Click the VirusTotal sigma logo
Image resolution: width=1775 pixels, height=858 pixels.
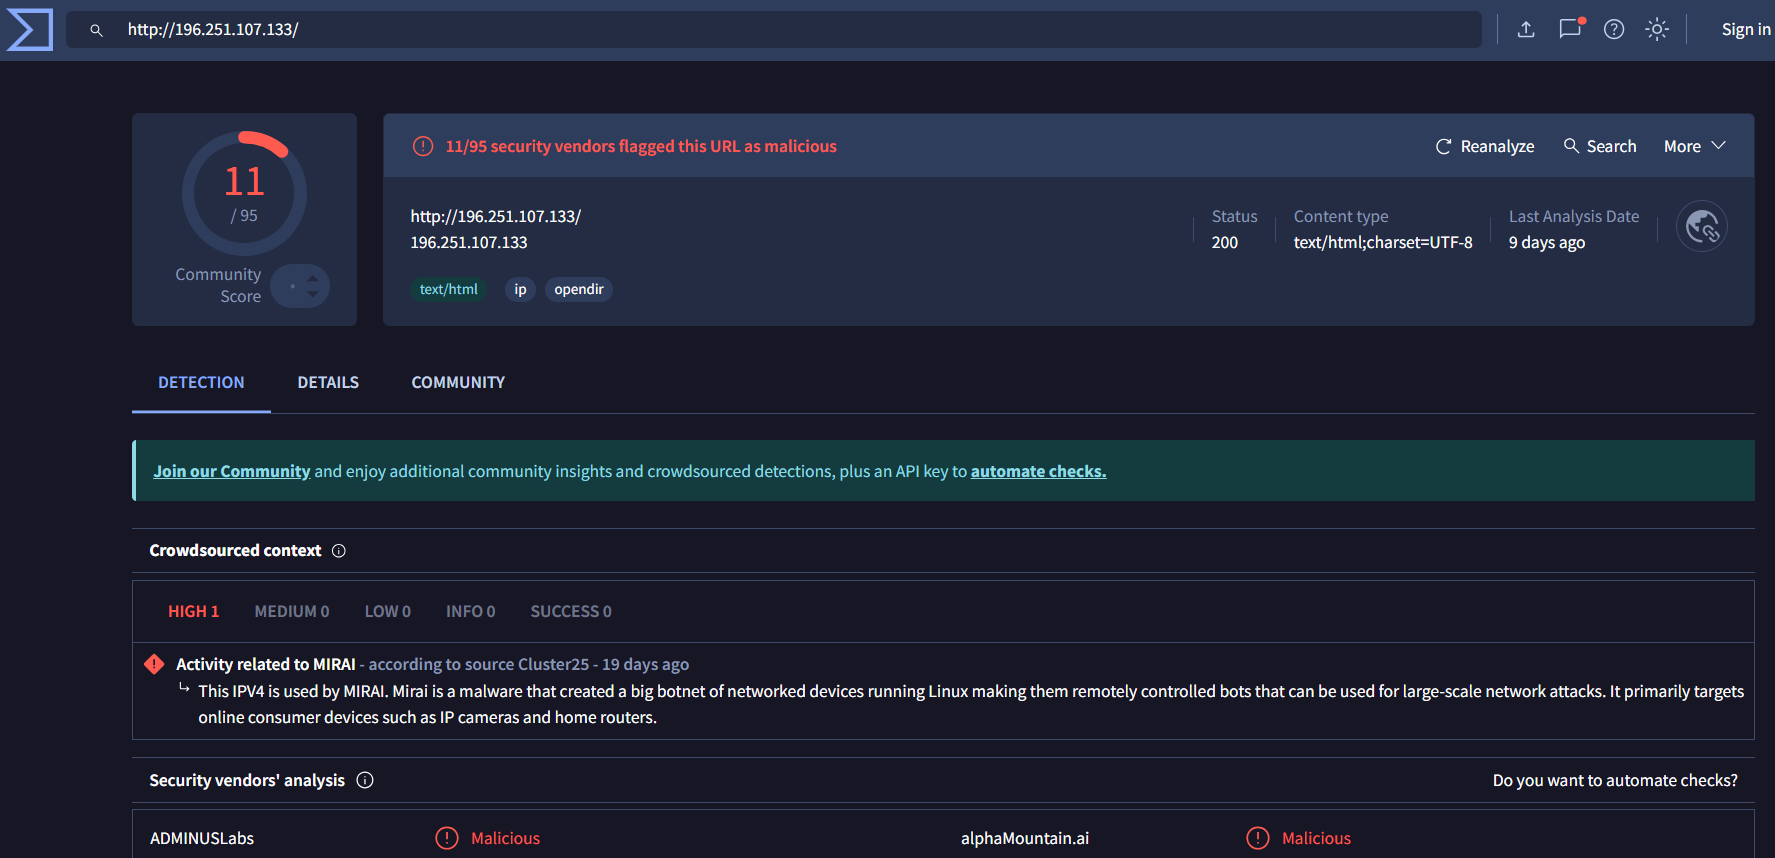[x=29, y=30]
